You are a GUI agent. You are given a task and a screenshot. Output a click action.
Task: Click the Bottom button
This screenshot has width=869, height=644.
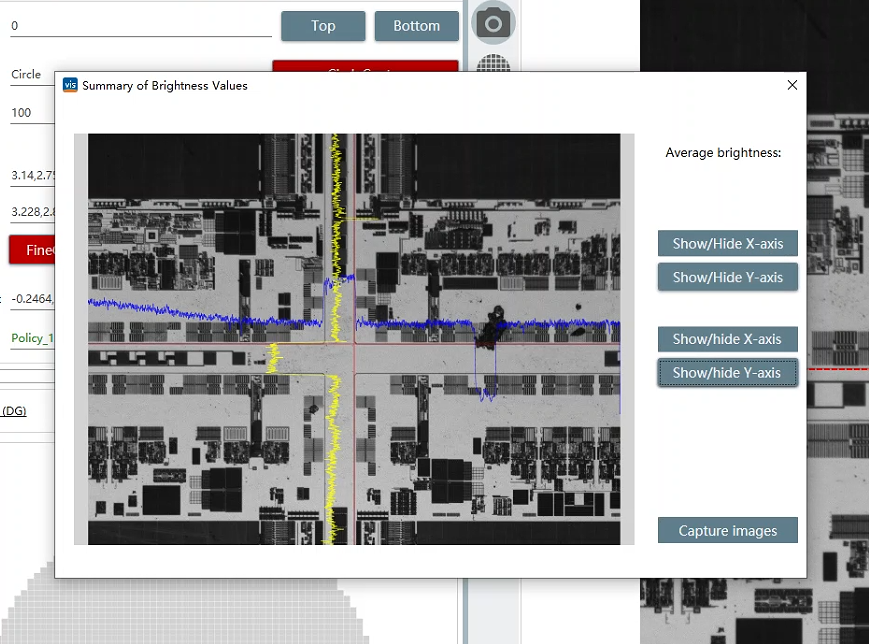coord(416,26)
